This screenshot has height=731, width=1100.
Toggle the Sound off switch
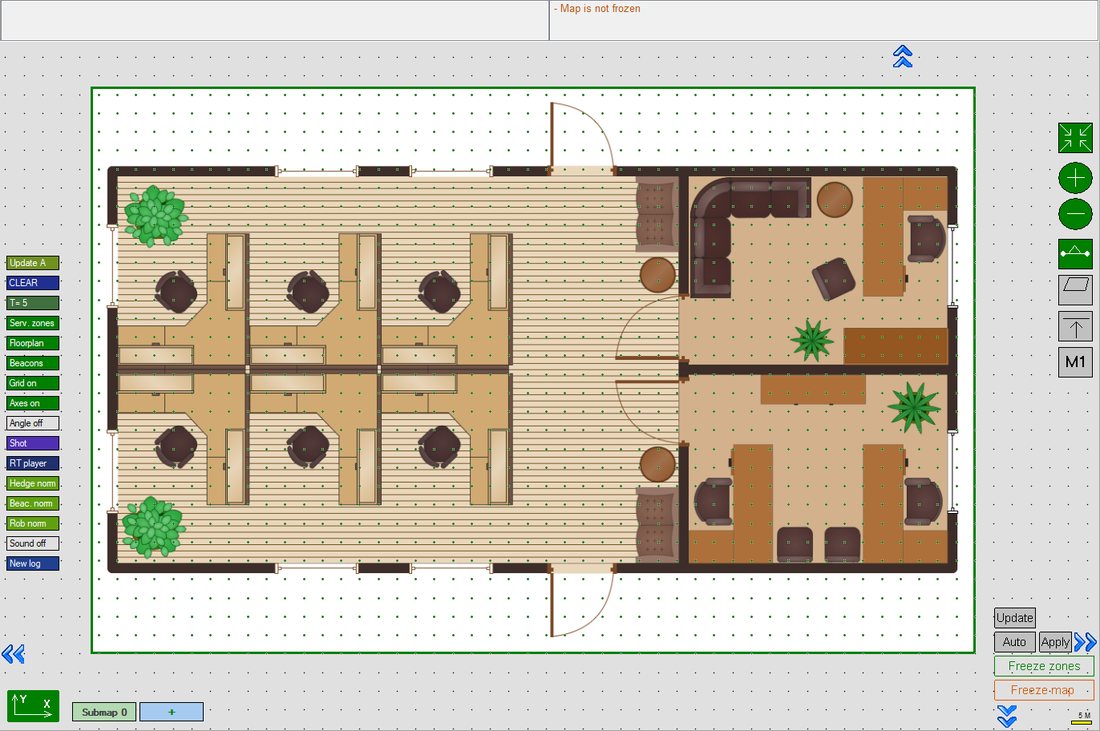32,543
